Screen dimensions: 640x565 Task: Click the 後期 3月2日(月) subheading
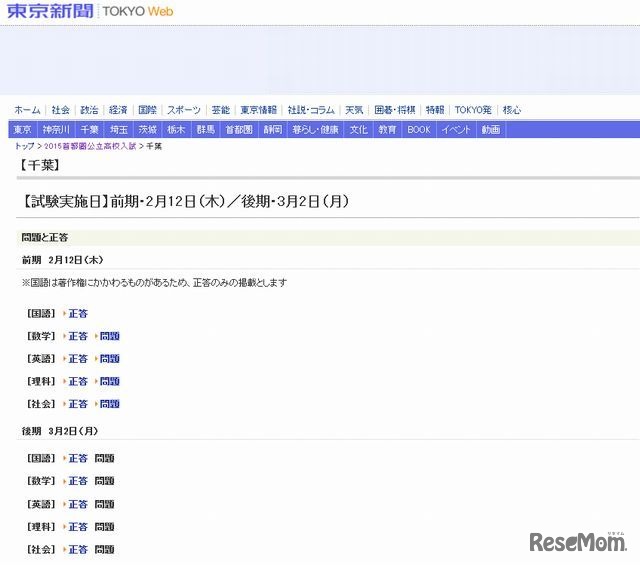coord(60,431)
